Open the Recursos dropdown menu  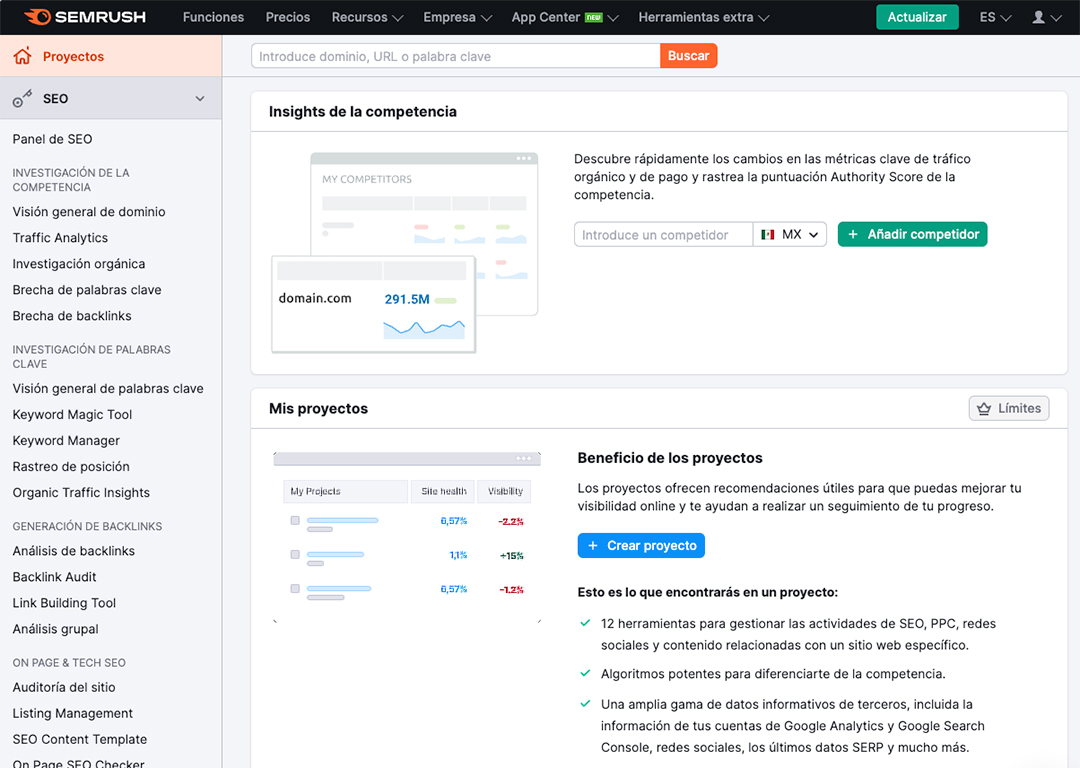(367, 17)
